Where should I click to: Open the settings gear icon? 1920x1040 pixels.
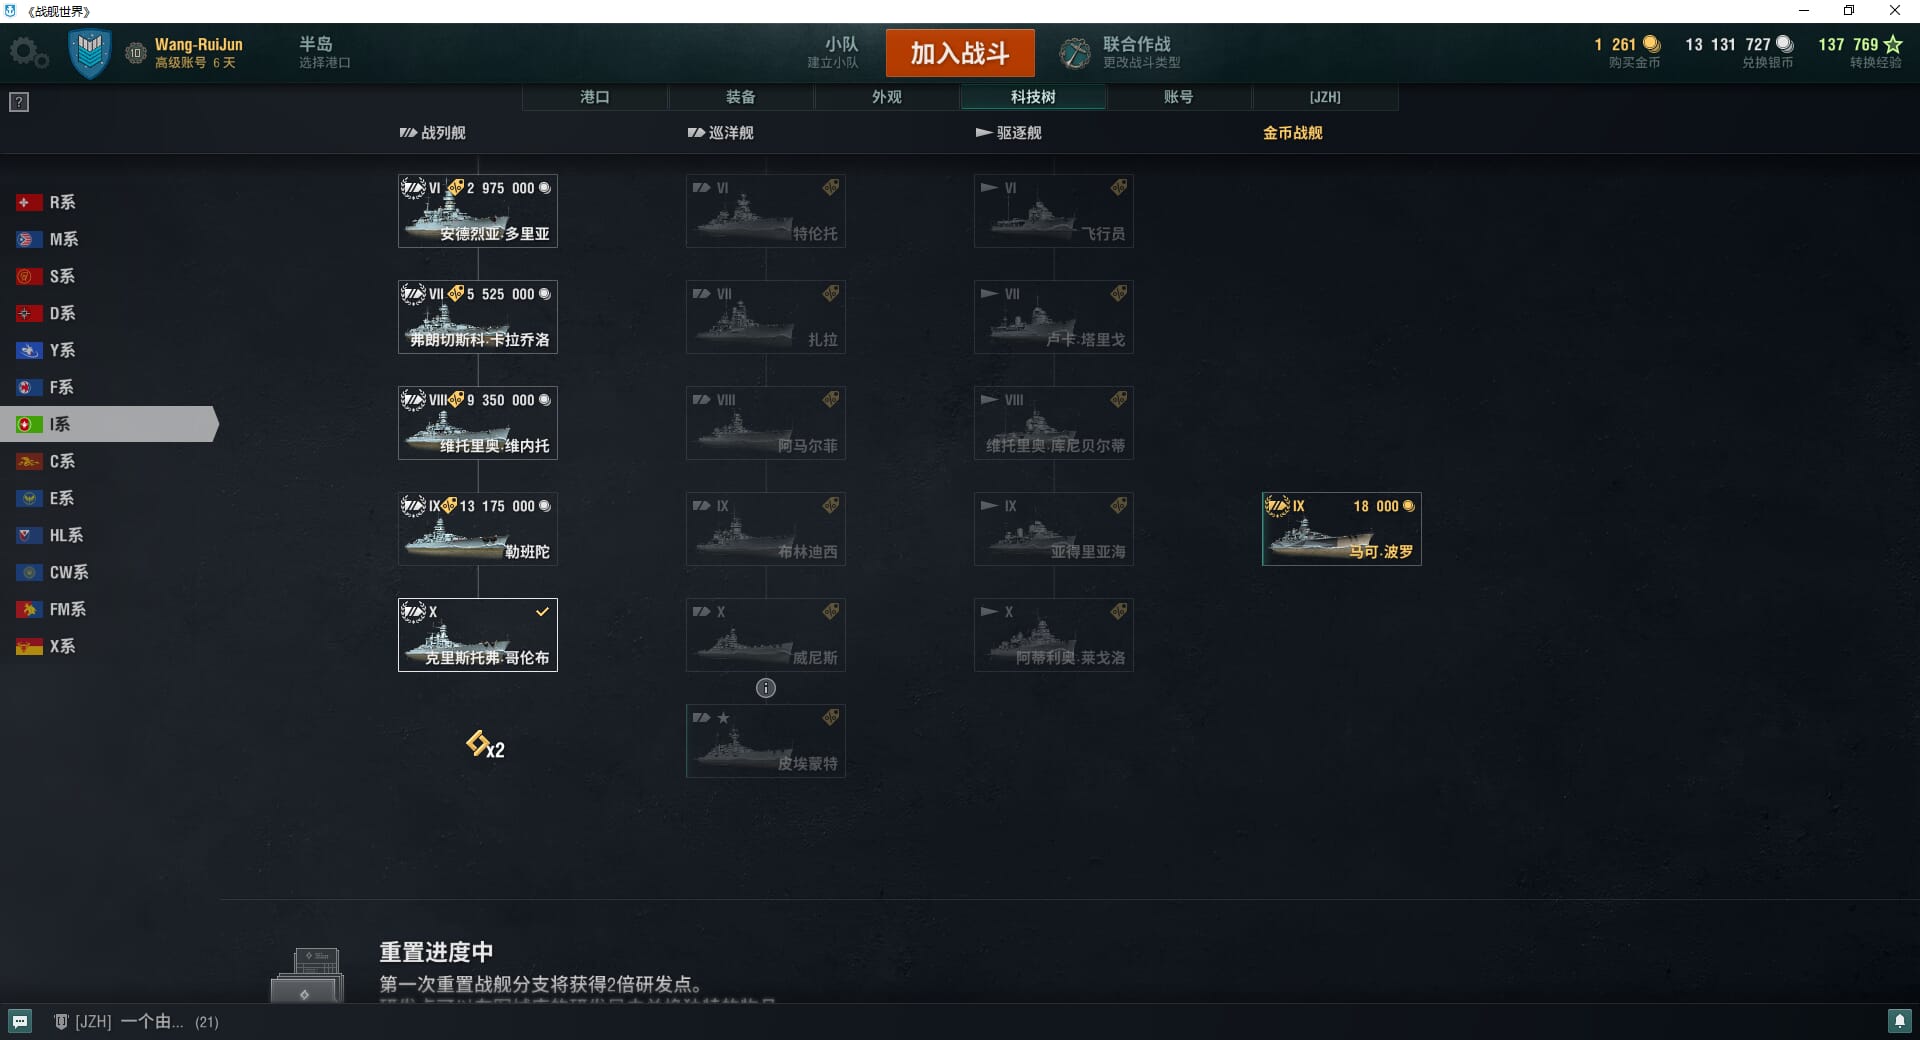(28, 53)
